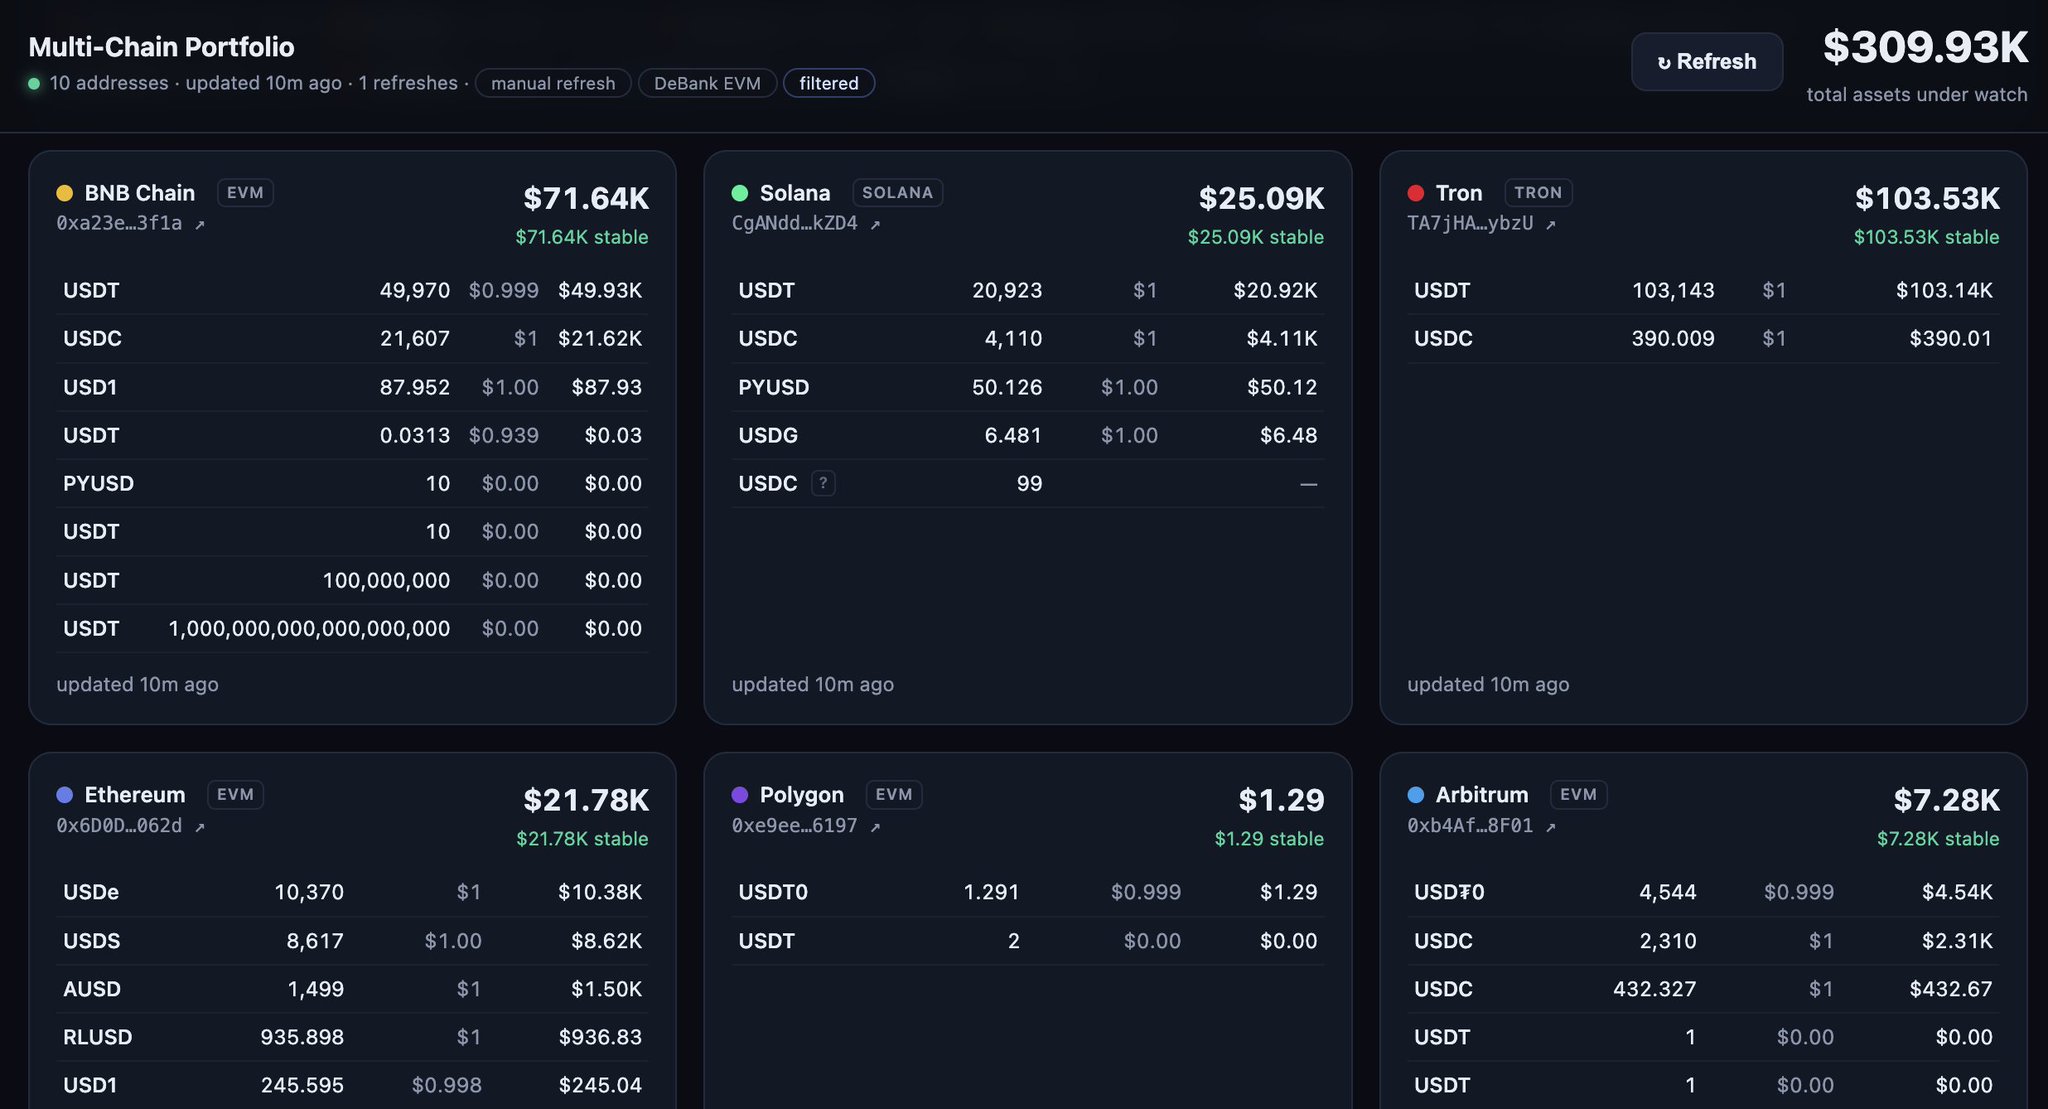Select the RLUSD row in Ethereum card

tap(352, 1038)
